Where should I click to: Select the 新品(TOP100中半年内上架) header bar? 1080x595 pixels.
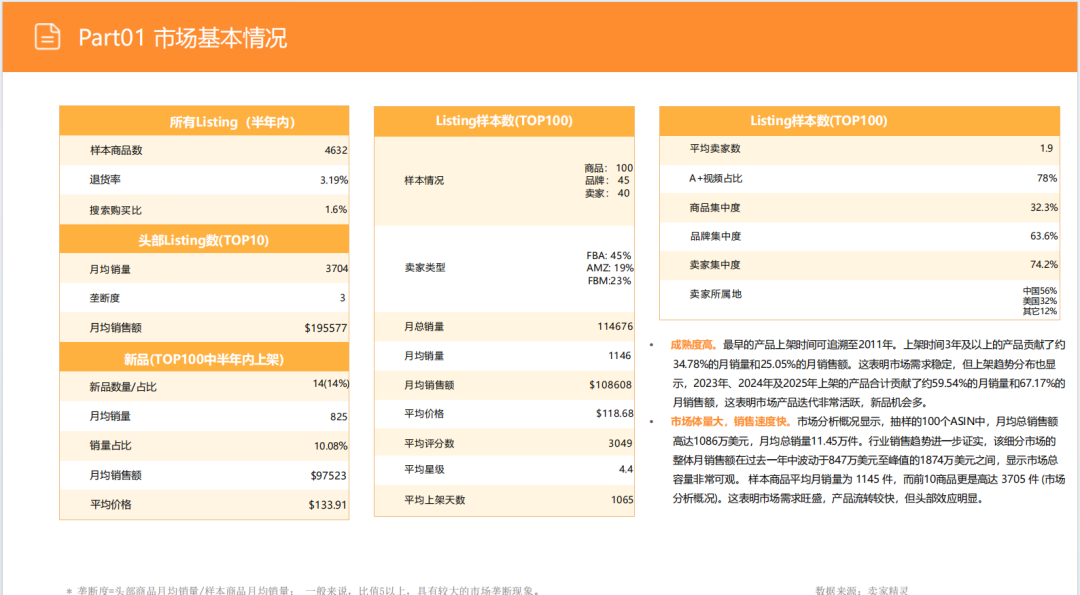pos(204,359)
